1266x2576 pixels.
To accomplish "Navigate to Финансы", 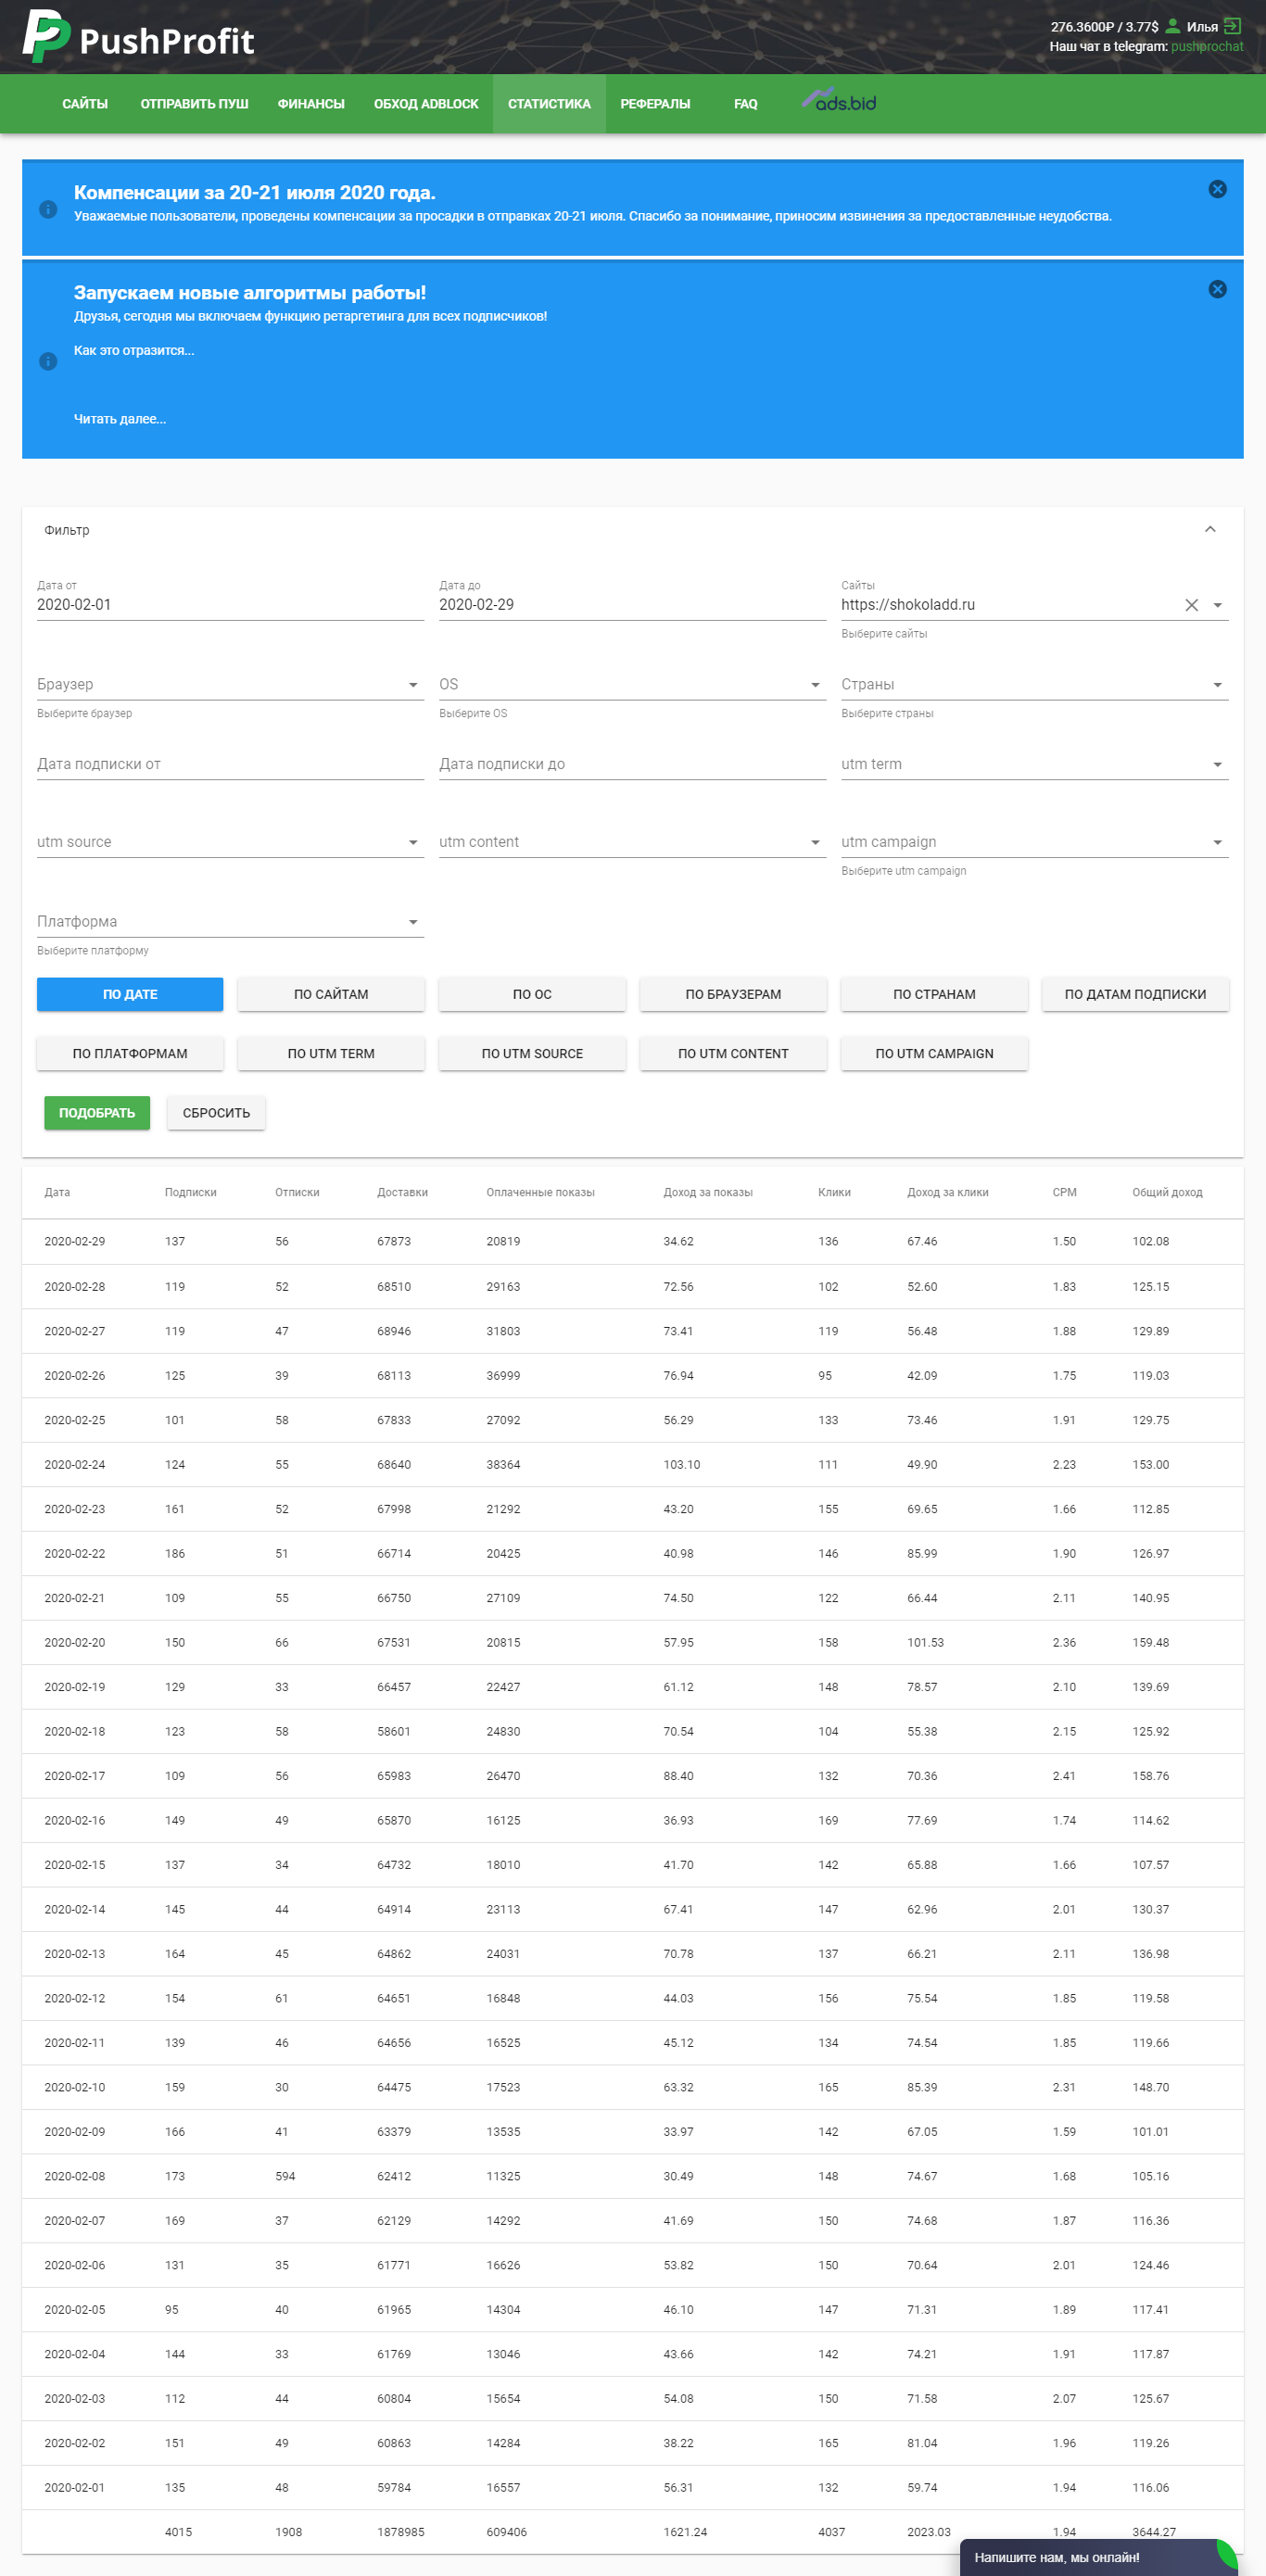I will pyautogui.click(x=311, y=104).
